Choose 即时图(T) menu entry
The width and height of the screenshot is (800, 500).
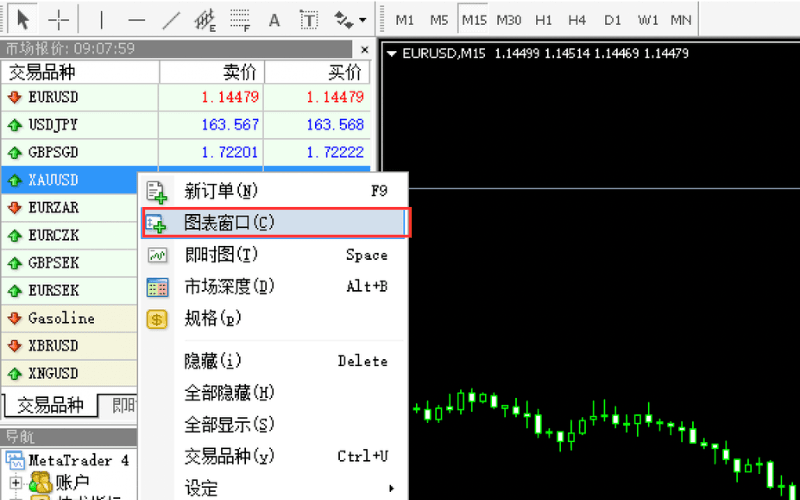point(274,255)
